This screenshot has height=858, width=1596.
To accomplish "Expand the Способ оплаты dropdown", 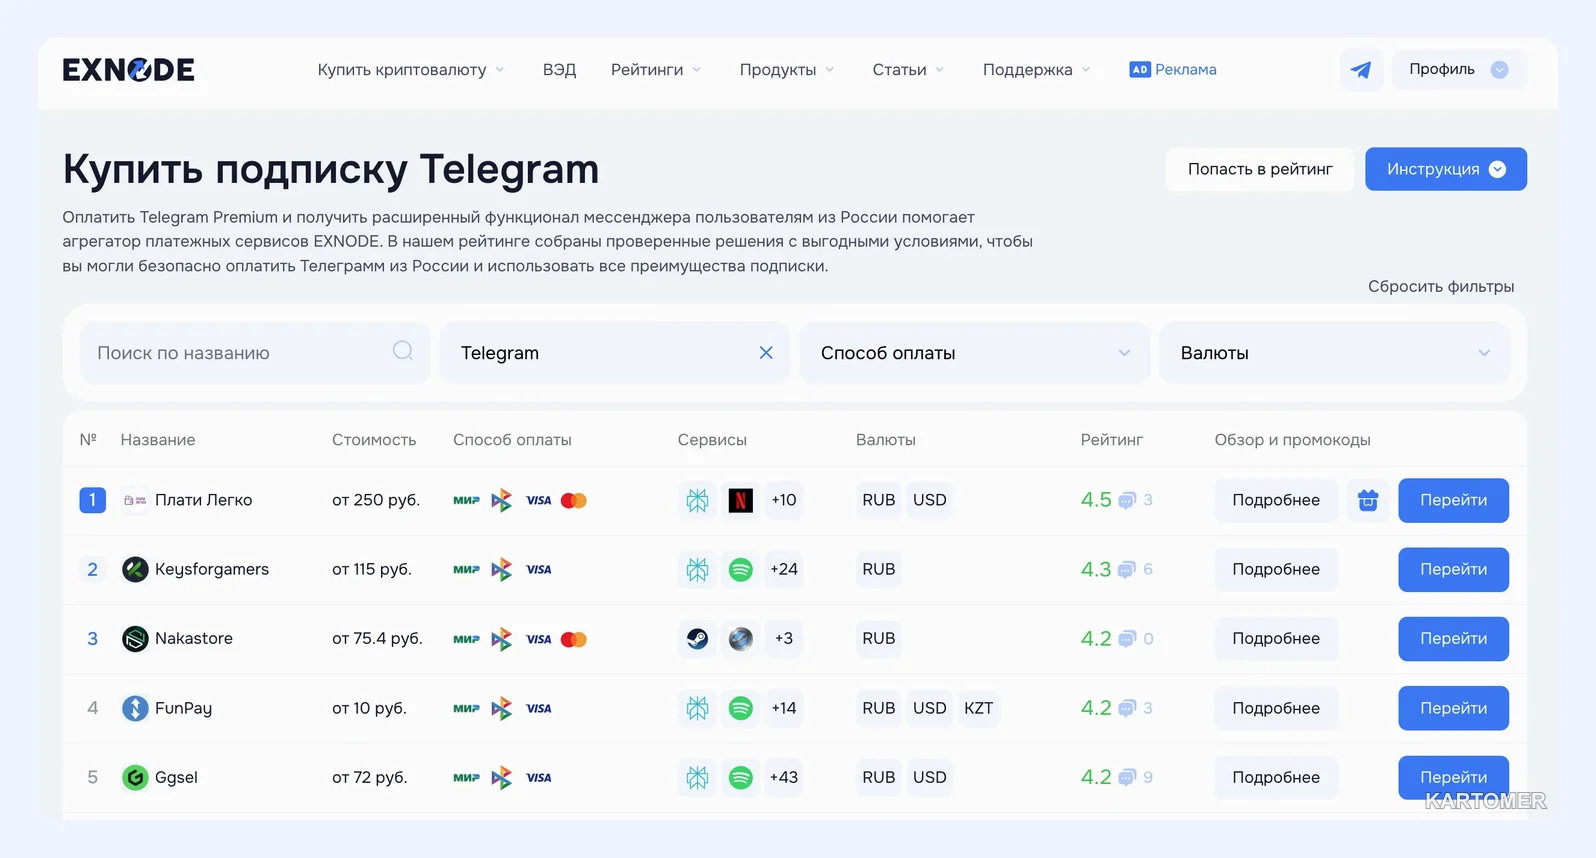I will pos(975,353).
